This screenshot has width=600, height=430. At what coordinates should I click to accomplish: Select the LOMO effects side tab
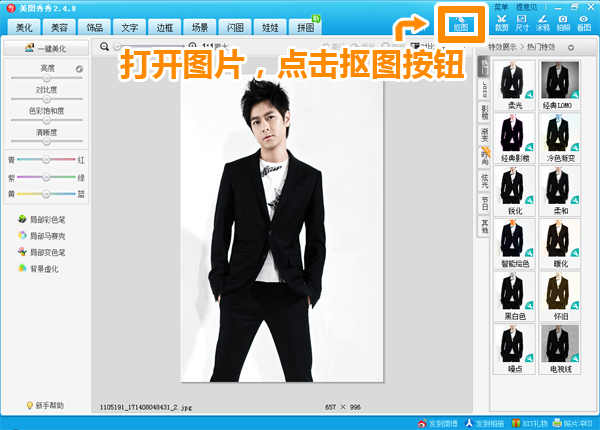[x=484, y=90]
